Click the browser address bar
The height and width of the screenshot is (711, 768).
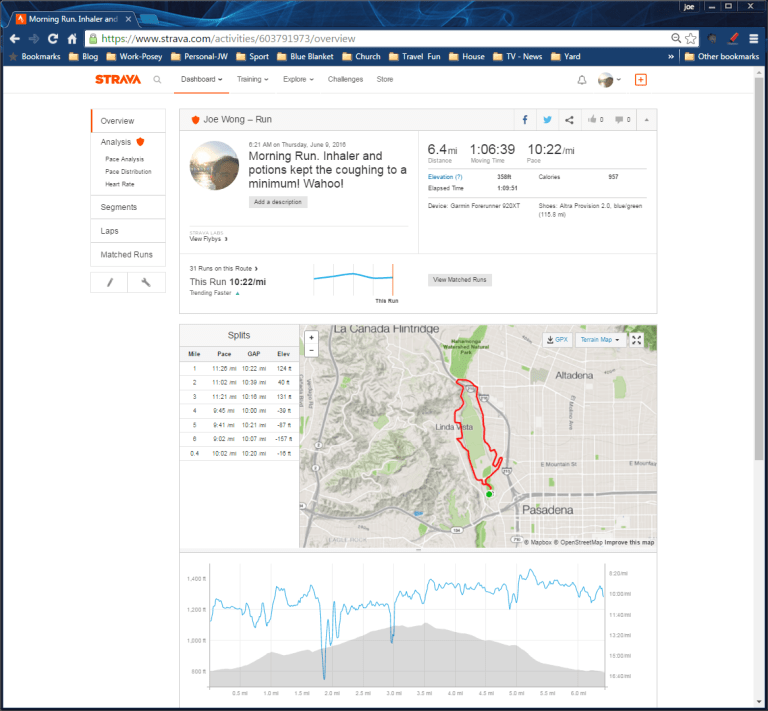click(x=380, y=38)
